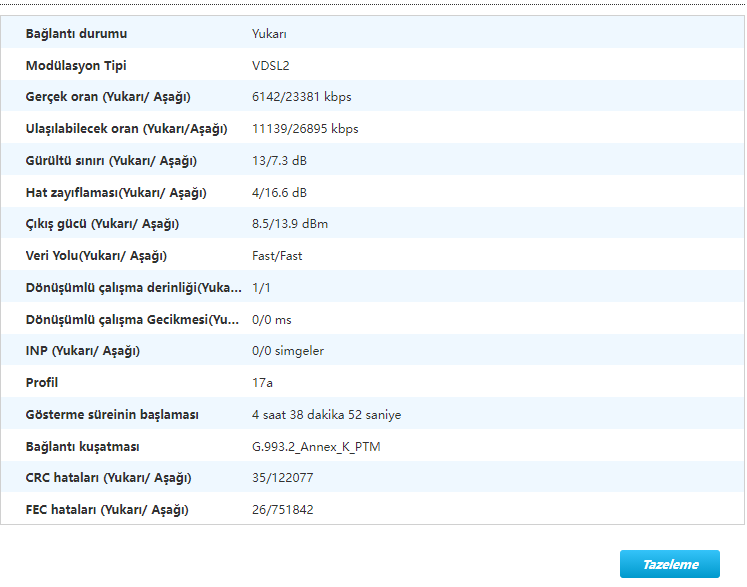Select 'Dönüşümlü çalışma derinliği' label
Viewport: 747px width, 587px height.
[133, 288]
